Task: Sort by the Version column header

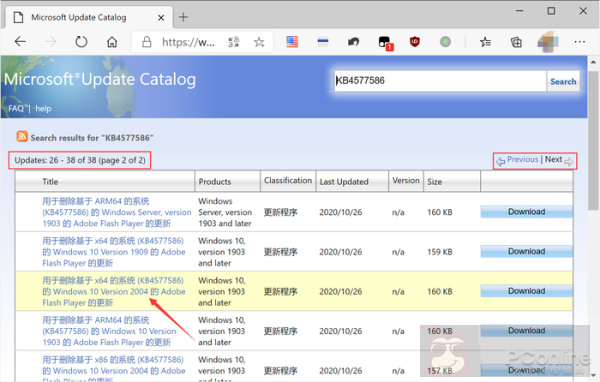Action: tap(406, 181)
